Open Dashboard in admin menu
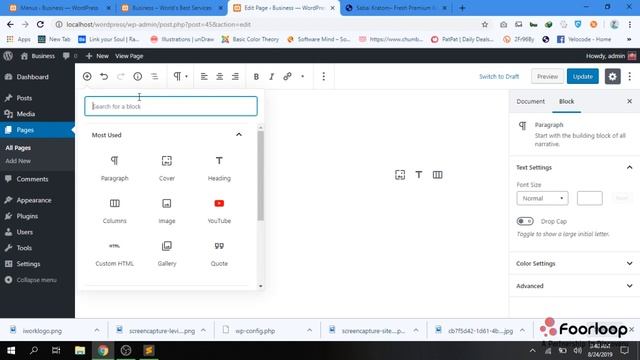640x360 pixels. (x=33, y=77)
